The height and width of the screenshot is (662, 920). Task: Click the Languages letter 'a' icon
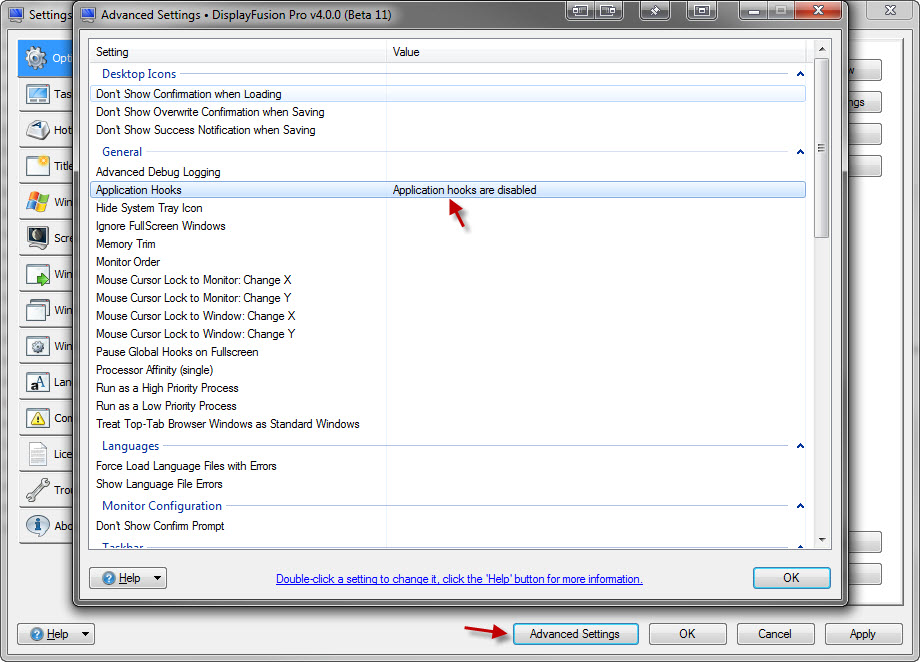coord(38,382)
